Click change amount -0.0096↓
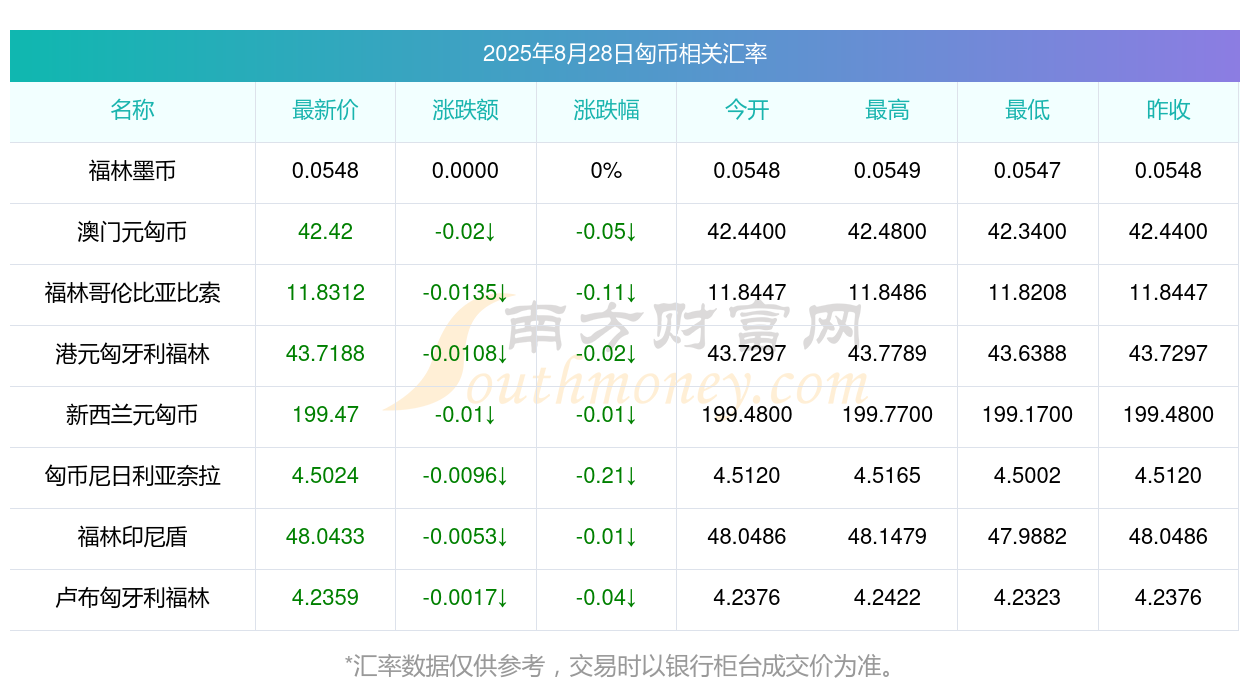 coord(466,476)
